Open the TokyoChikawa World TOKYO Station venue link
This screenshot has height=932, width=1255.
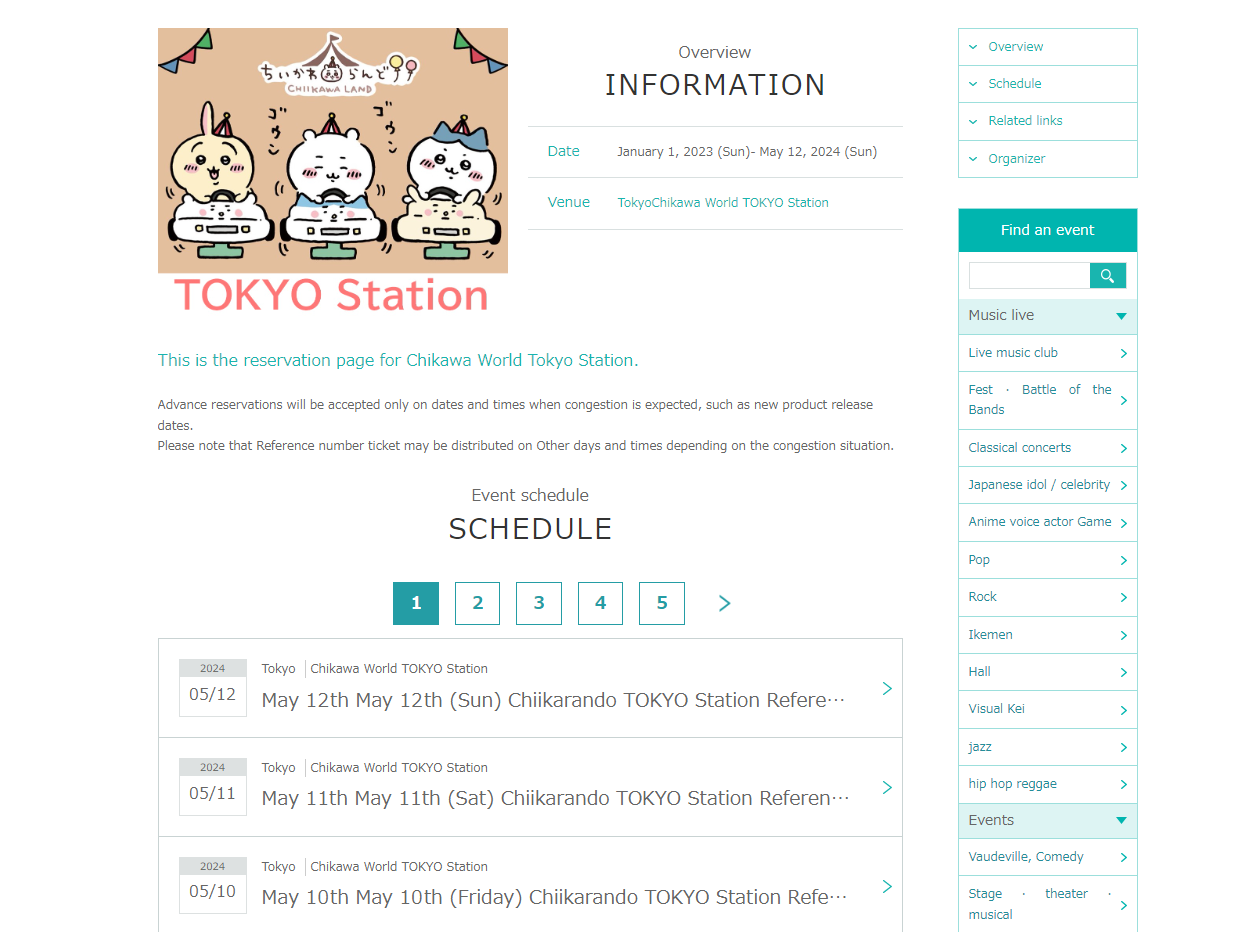click(x=722, y=203)
